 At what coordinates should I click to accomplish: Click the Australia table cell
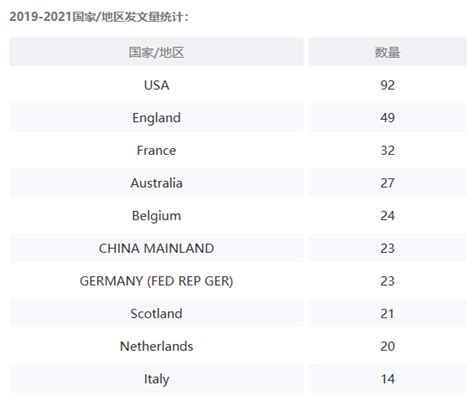pyautogui.click(x=156, y=183)
